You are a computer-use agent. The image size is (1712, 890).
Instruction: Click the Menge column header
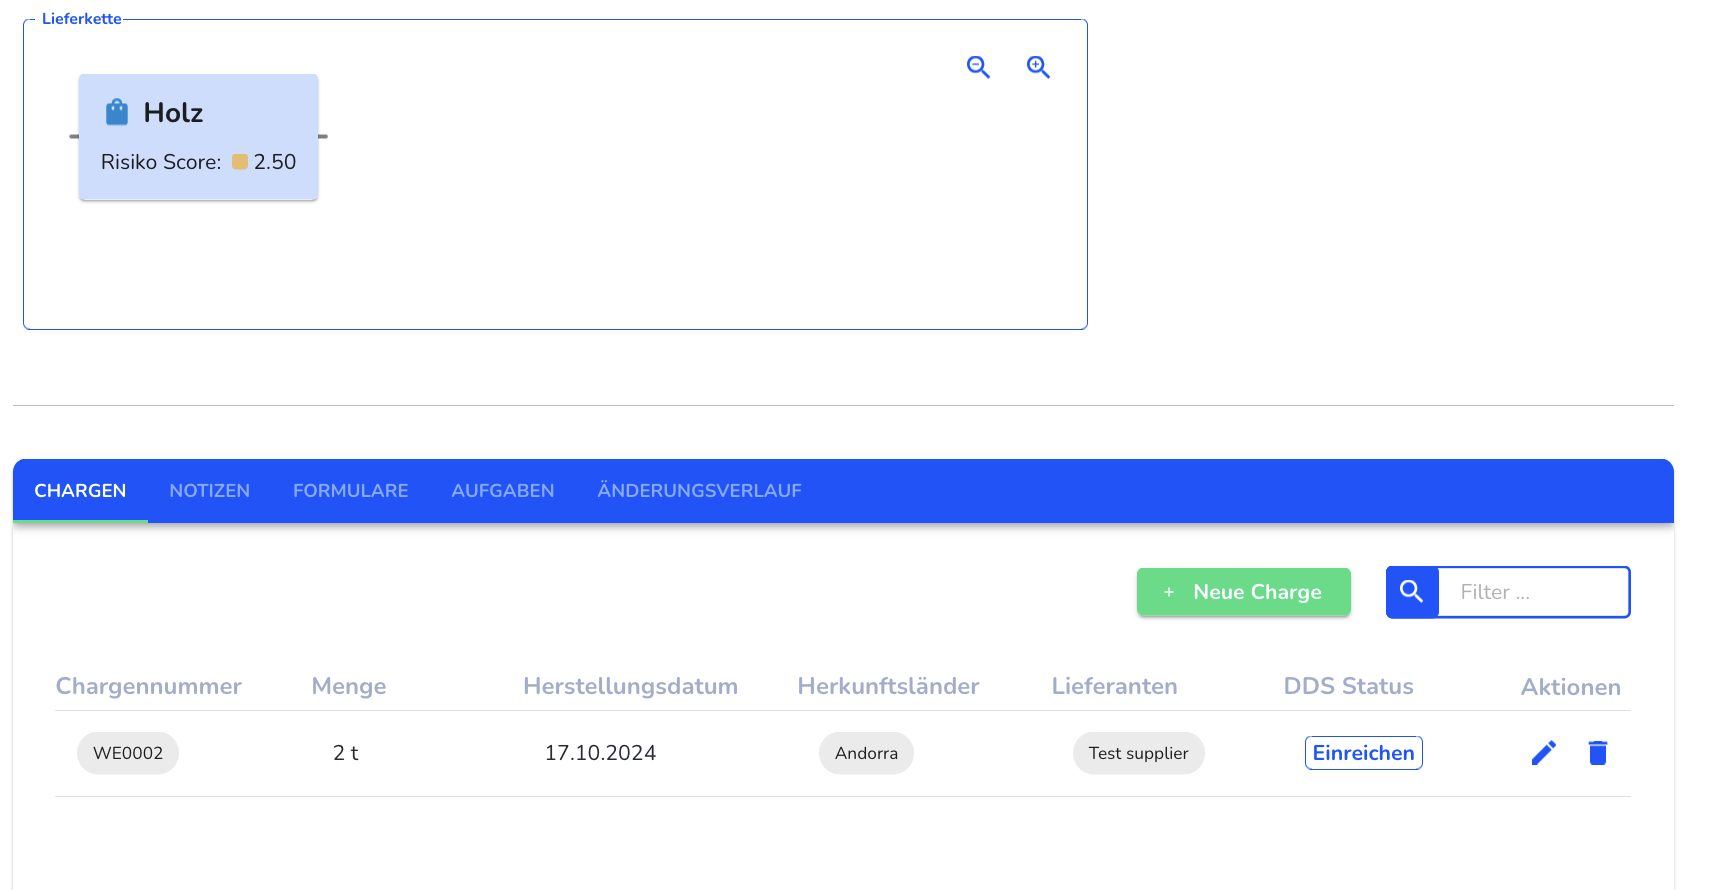pos(349,686)
